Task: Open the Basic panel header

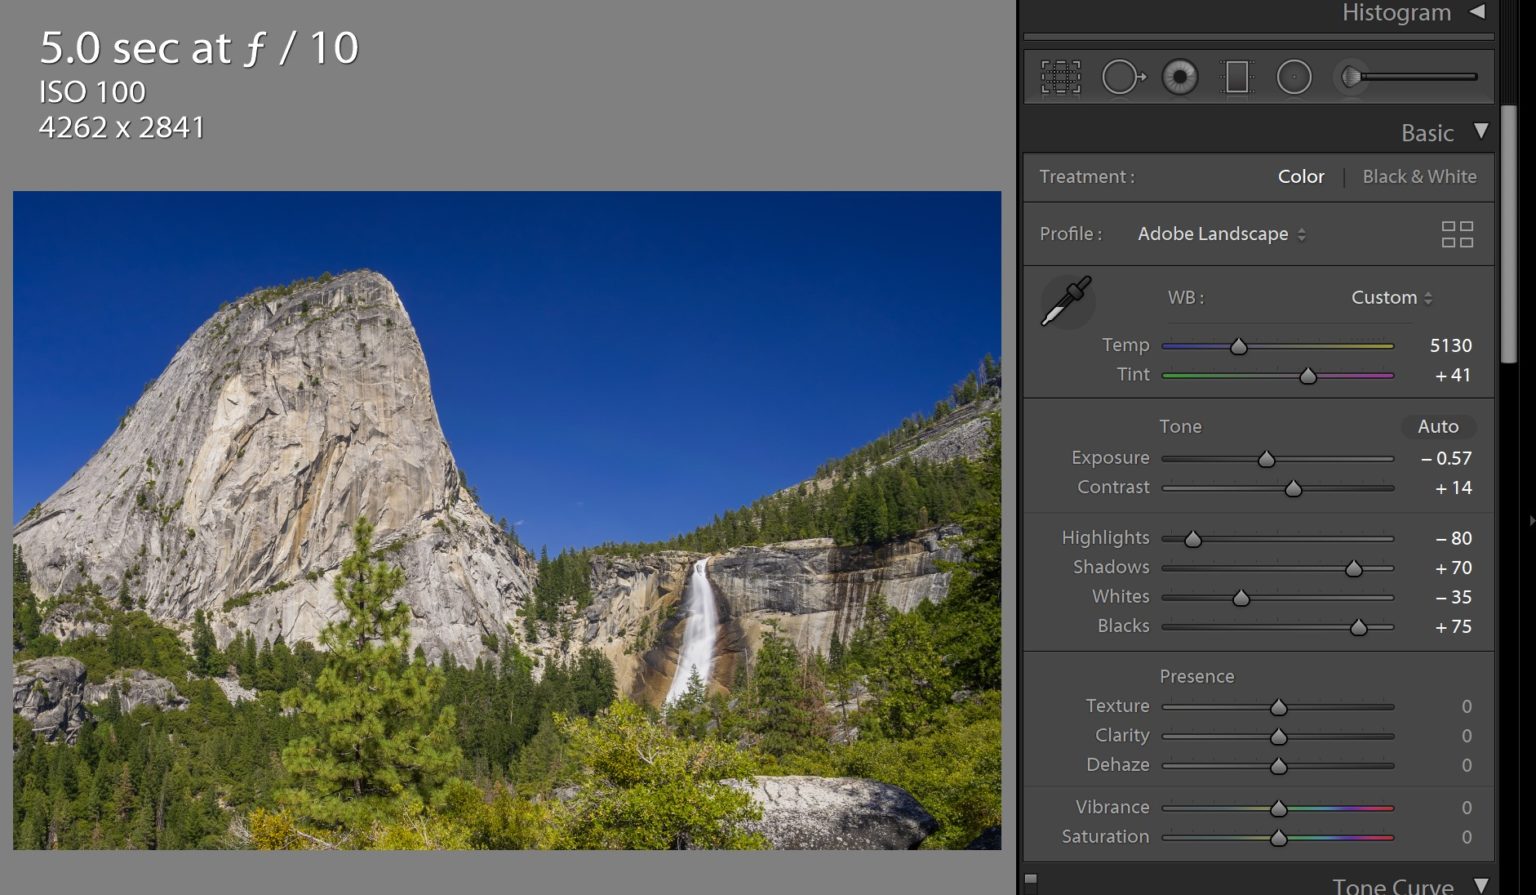Action: coord(1428,131)
